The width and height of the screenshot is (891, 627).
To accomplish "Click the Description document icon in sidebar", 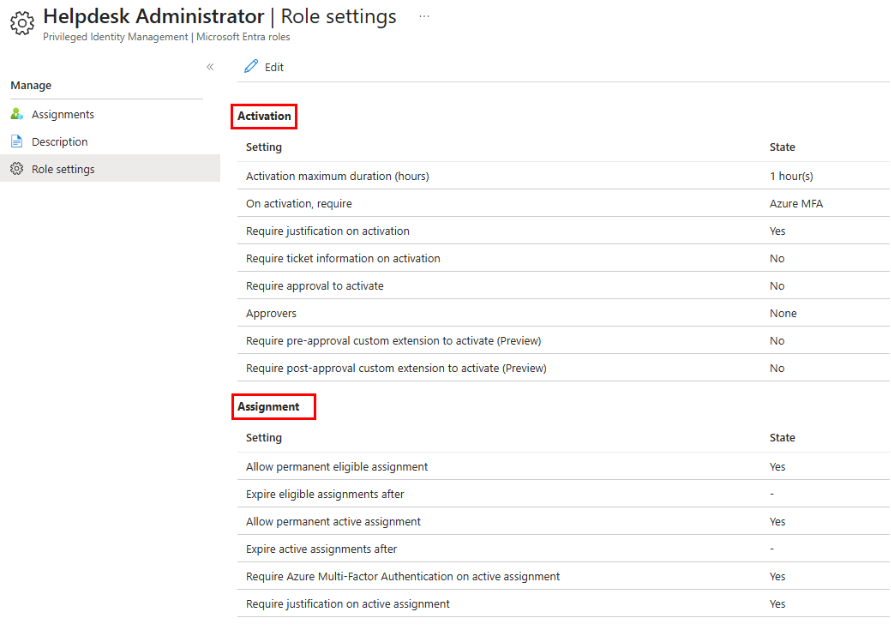I will [x=16, y=142].
